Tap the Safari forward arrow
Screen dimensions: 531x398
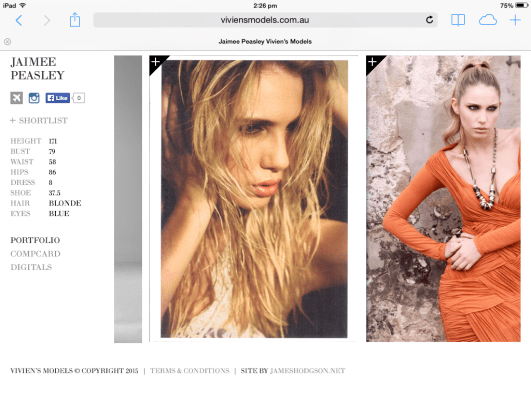pyautogui.click(x=47, y=20)
